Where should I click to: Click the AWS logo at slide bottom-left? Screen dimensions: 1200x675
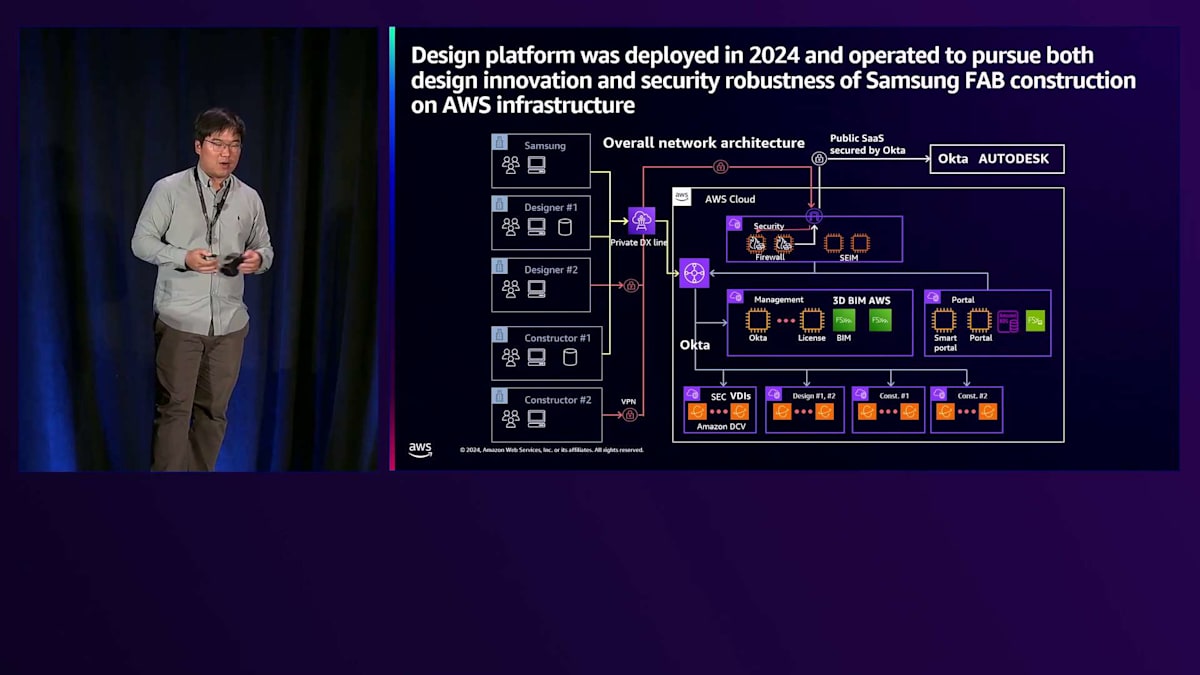[420, 449]
